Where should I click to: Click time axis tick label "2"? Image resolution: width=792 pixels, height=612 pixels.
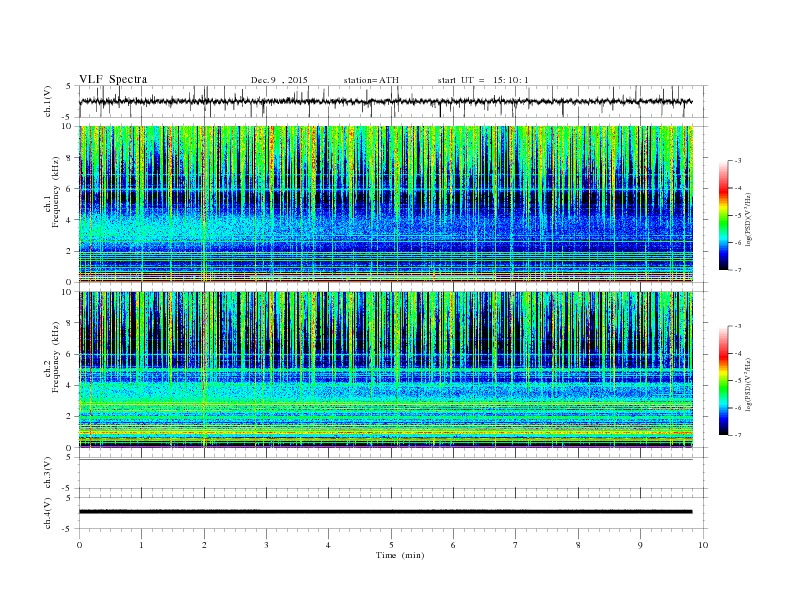(x=204, y=545)
